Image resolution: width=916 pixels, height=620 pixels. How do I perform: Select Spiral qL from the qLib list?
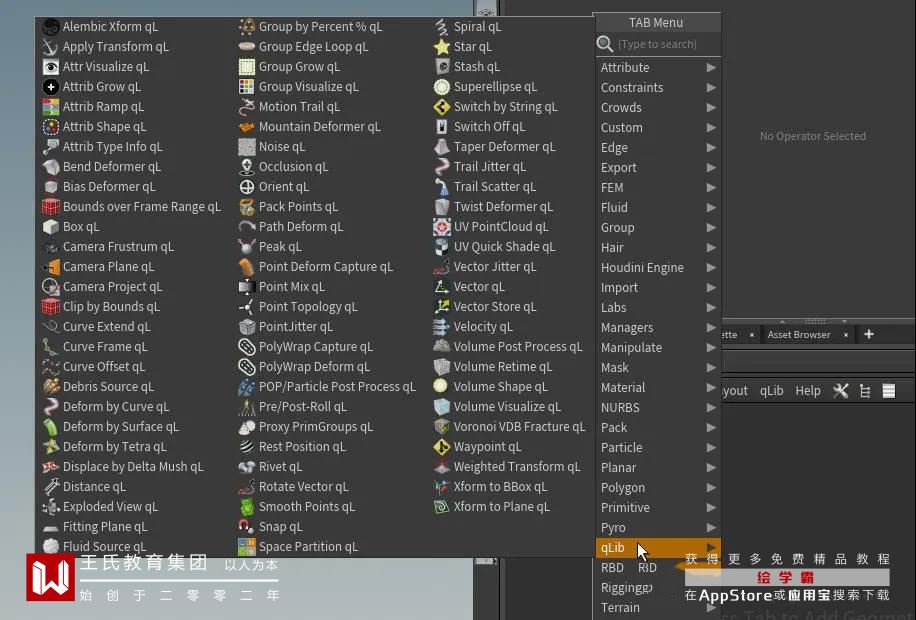pyautogui.click(x=477, y=27)
